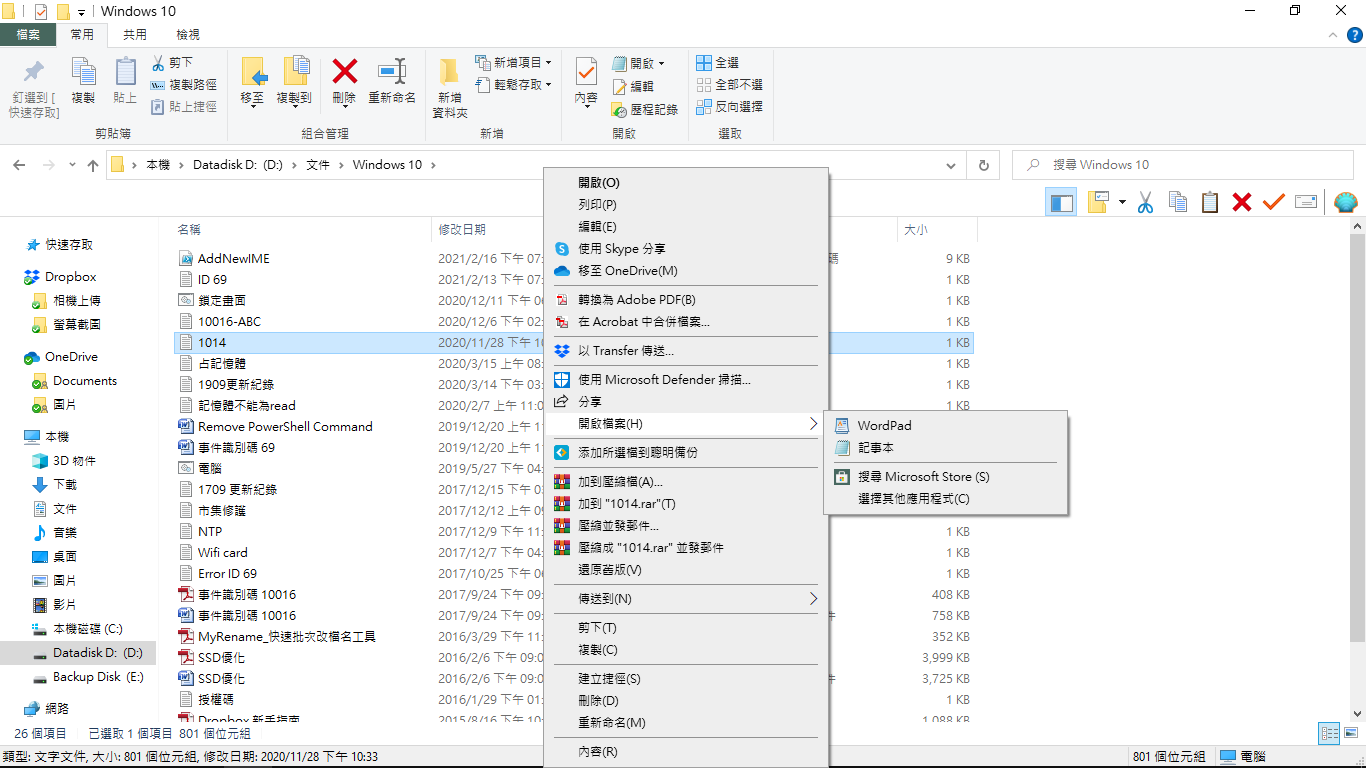
Task: Choose 開啟(O) in the context menu
Action: pos(686,182)
